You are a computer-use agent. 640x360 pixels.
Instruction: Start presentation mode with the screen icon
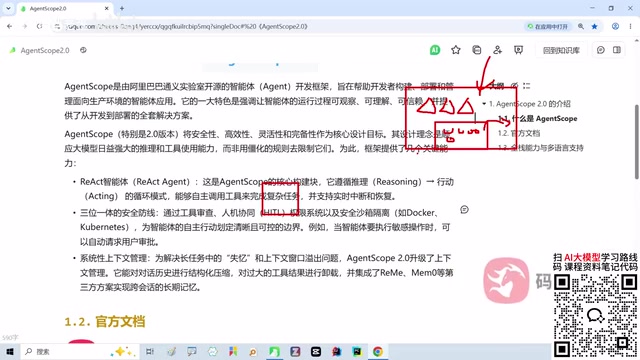click(x=518, y=50)
